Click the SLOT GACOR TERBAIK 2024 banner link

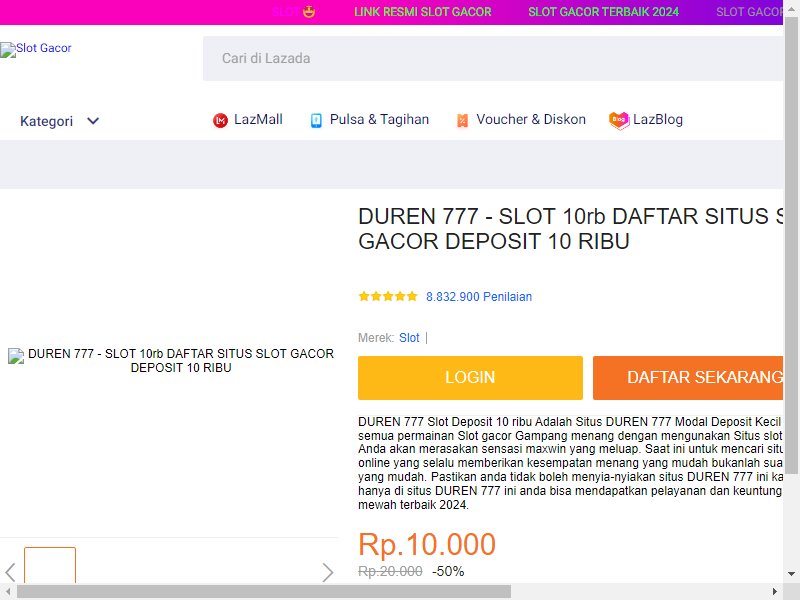603,12
